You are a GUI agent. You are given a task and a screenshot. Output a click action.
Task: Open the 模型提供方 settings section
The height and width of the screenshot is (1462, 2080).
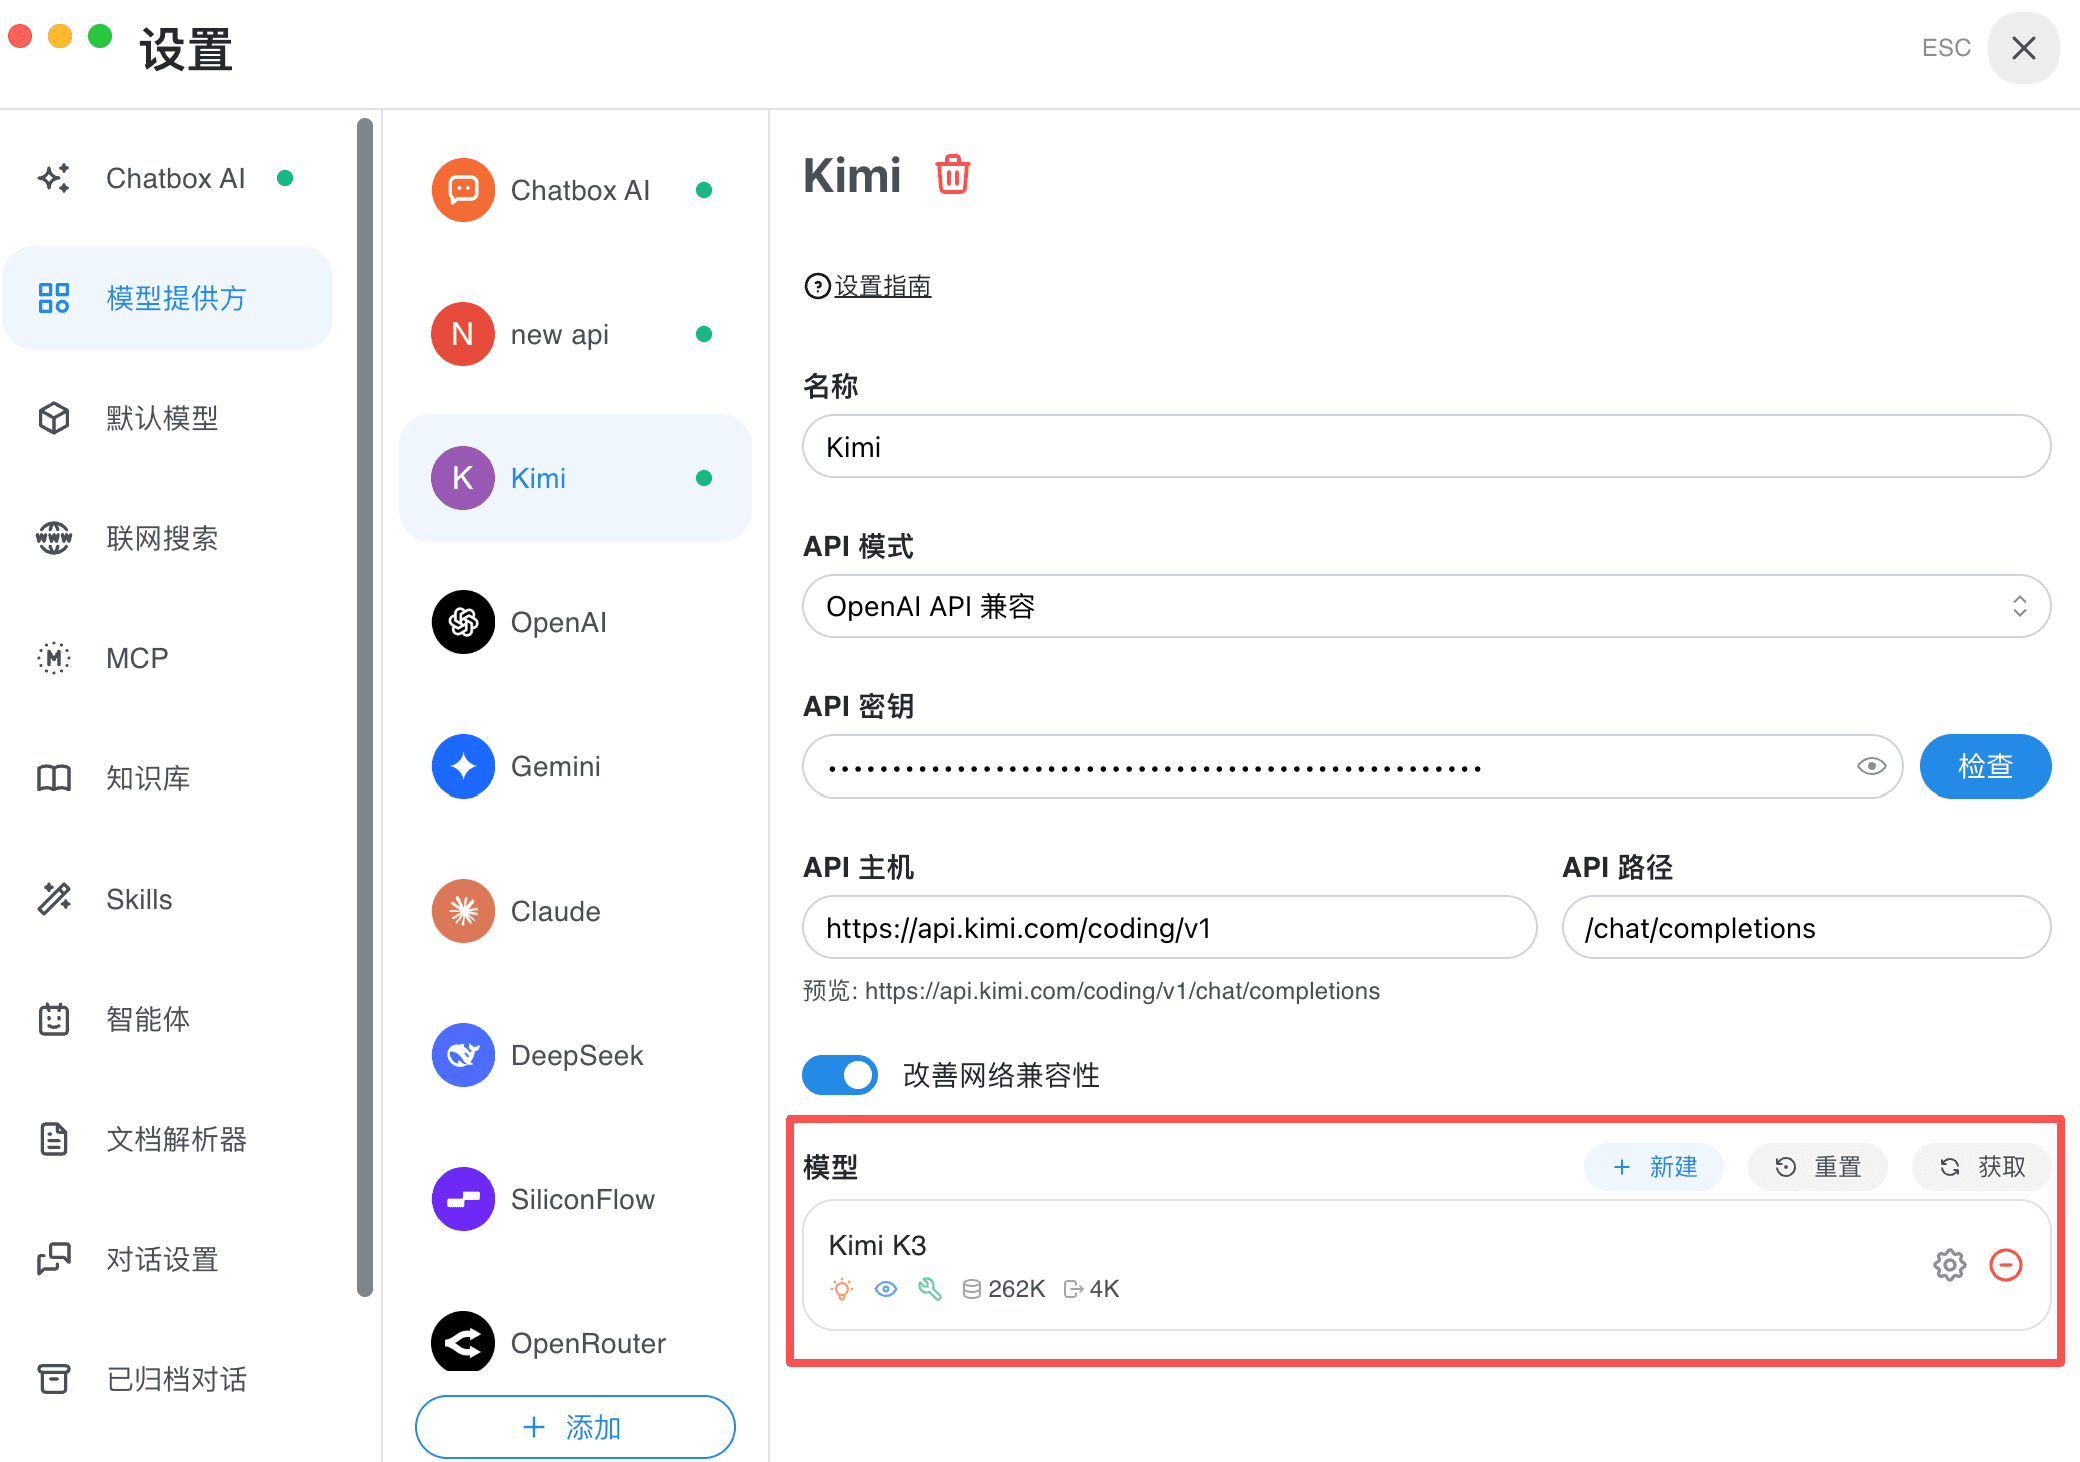[x=168, y=298]
